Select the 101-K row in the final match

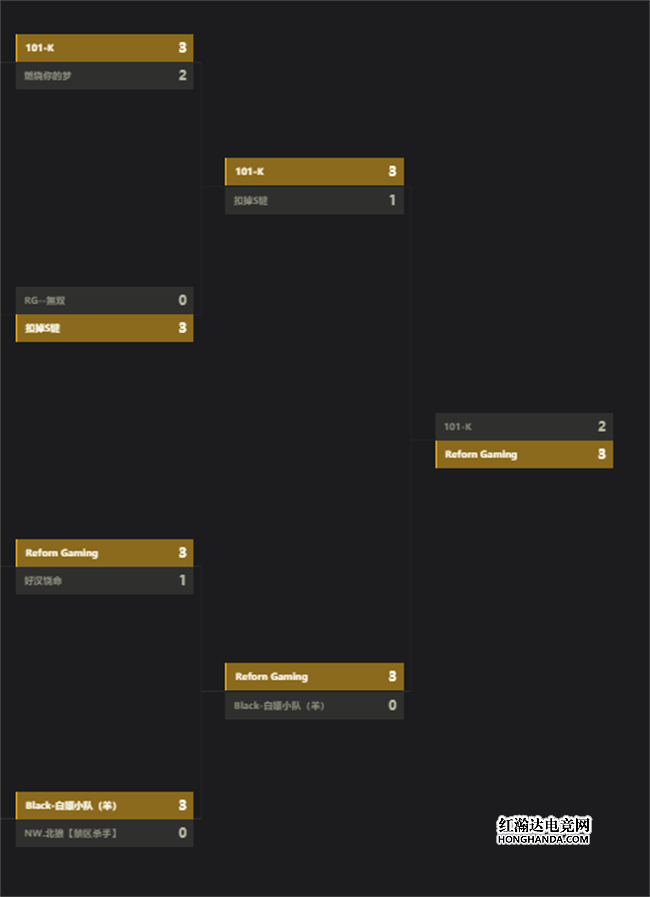pyautogui.click(x=524, y=427)
